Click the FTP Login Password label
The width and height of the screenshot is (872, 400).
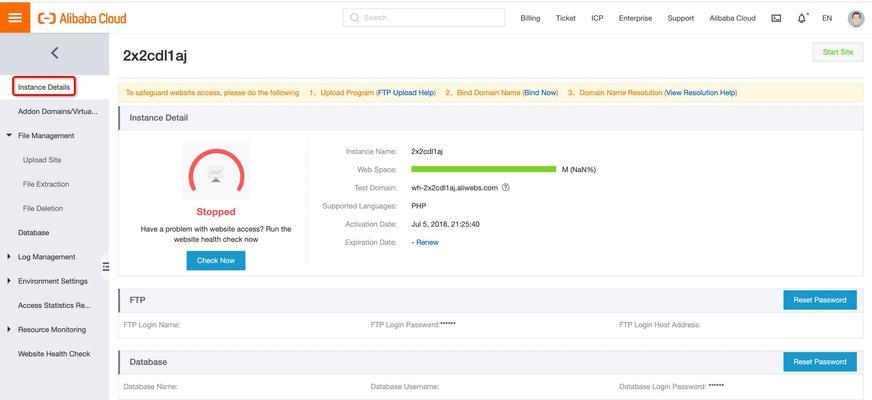point(405,324)
